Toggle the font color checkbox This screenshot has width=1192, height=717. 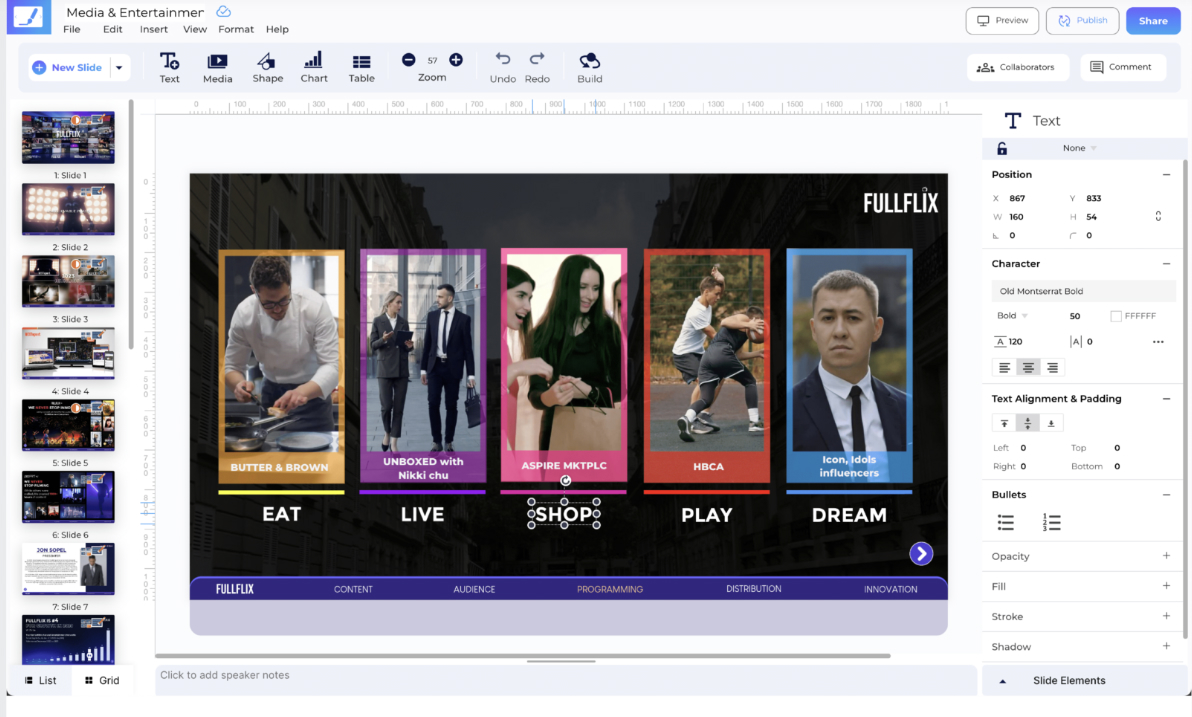1115,316
